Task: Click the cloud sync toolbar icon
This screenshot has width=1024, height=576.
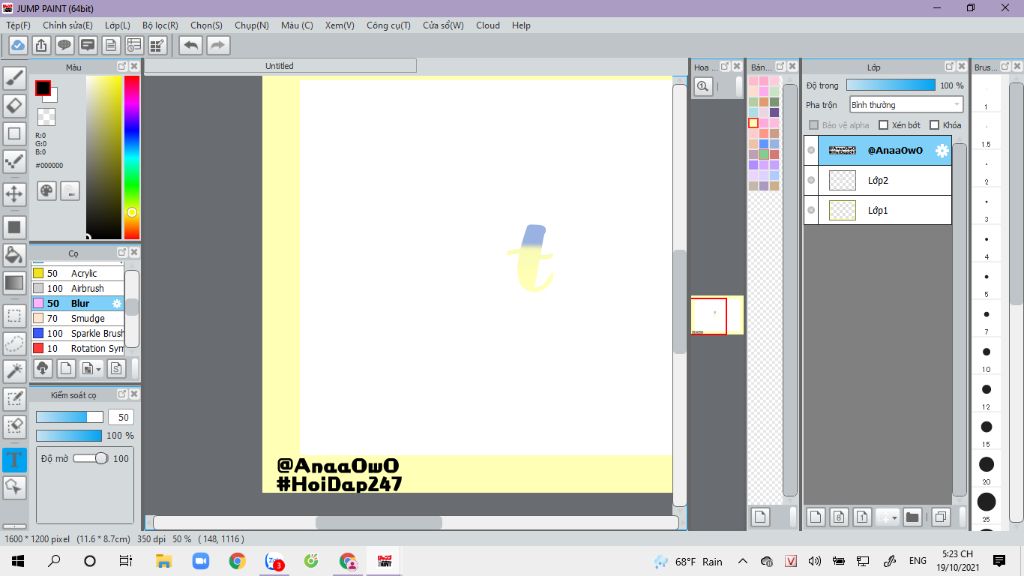Action: pos(18,45)
